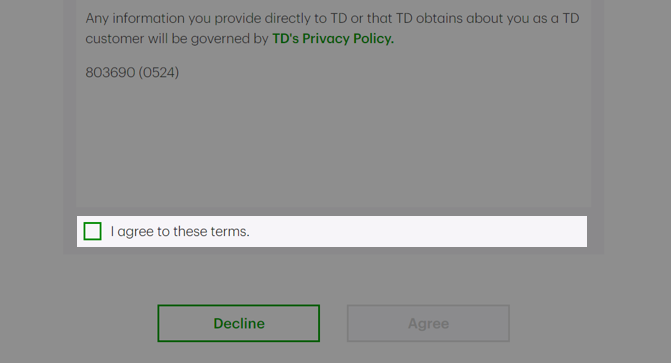Open TD's Privacy Policy link
671x363 pixels.
[x=333, y=39]
